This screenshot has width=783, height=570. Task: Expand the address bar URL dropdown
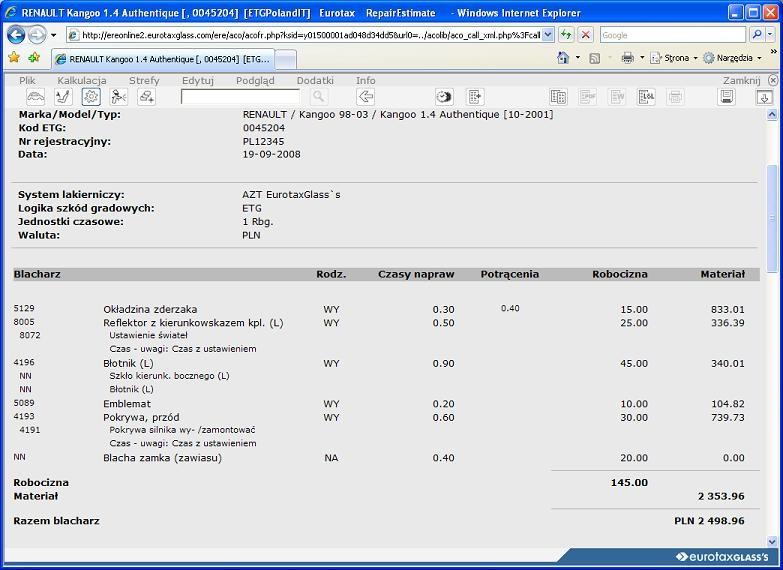[548, 35]
